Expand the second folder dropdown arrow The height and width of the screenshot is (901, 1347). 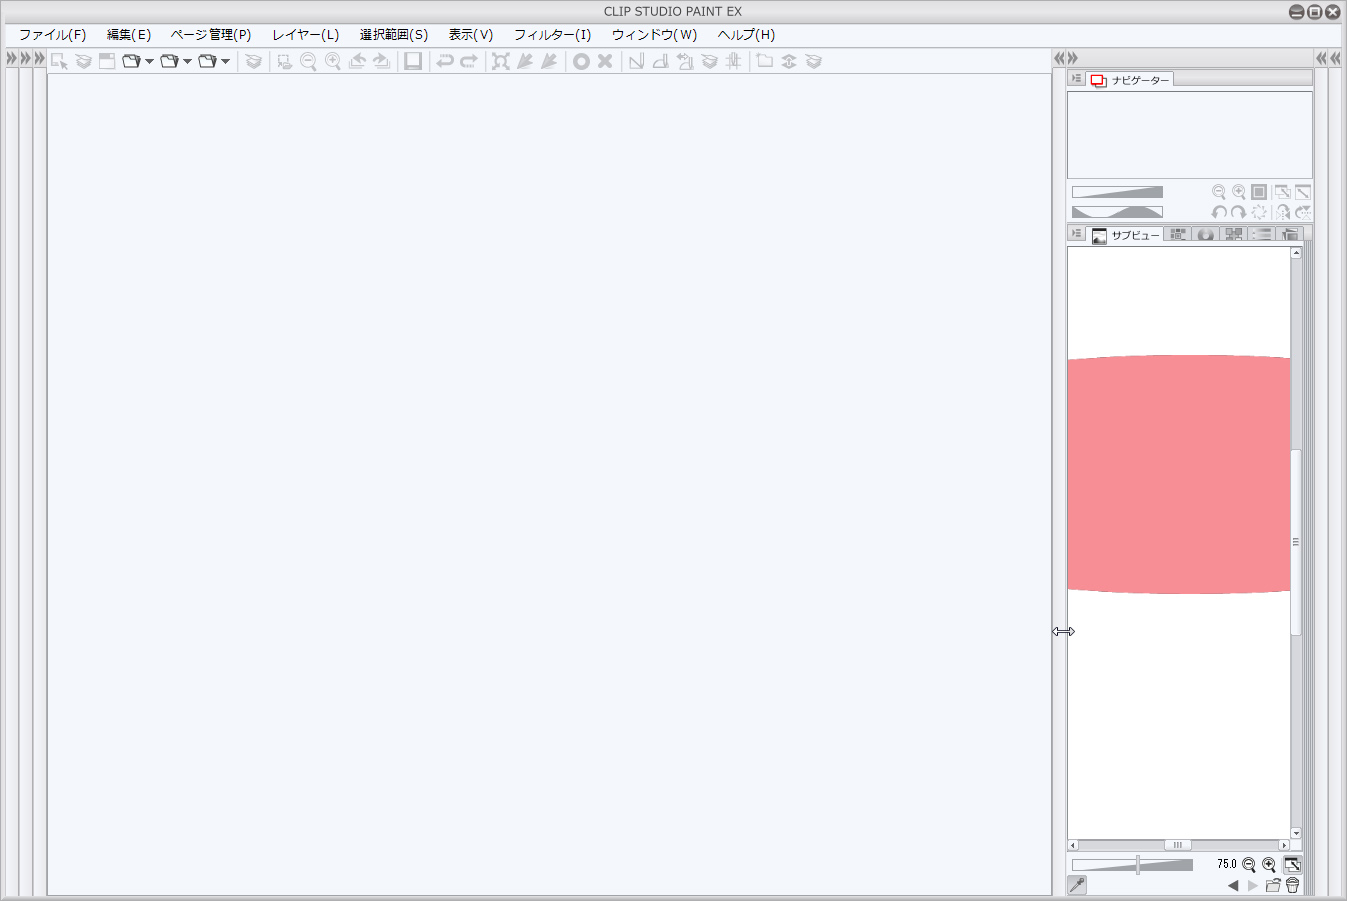[187, 62]
